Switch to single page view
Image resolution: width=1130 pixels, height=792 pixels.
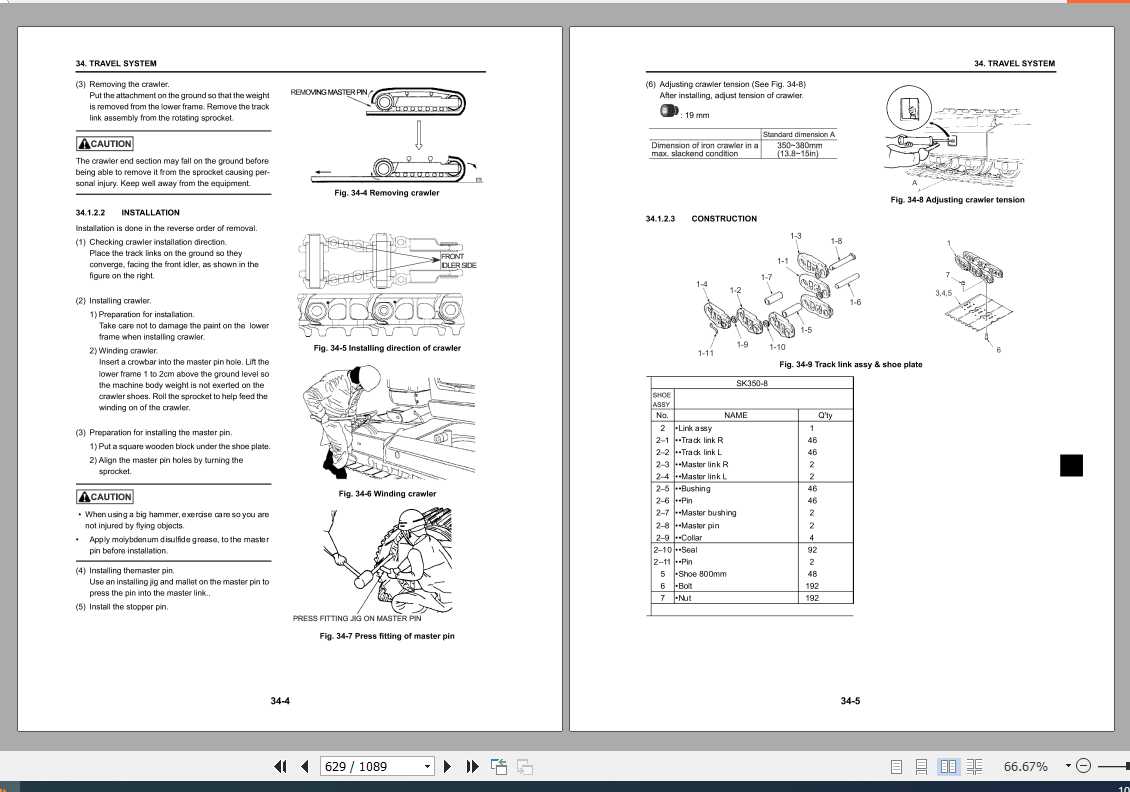pos(896,767)
